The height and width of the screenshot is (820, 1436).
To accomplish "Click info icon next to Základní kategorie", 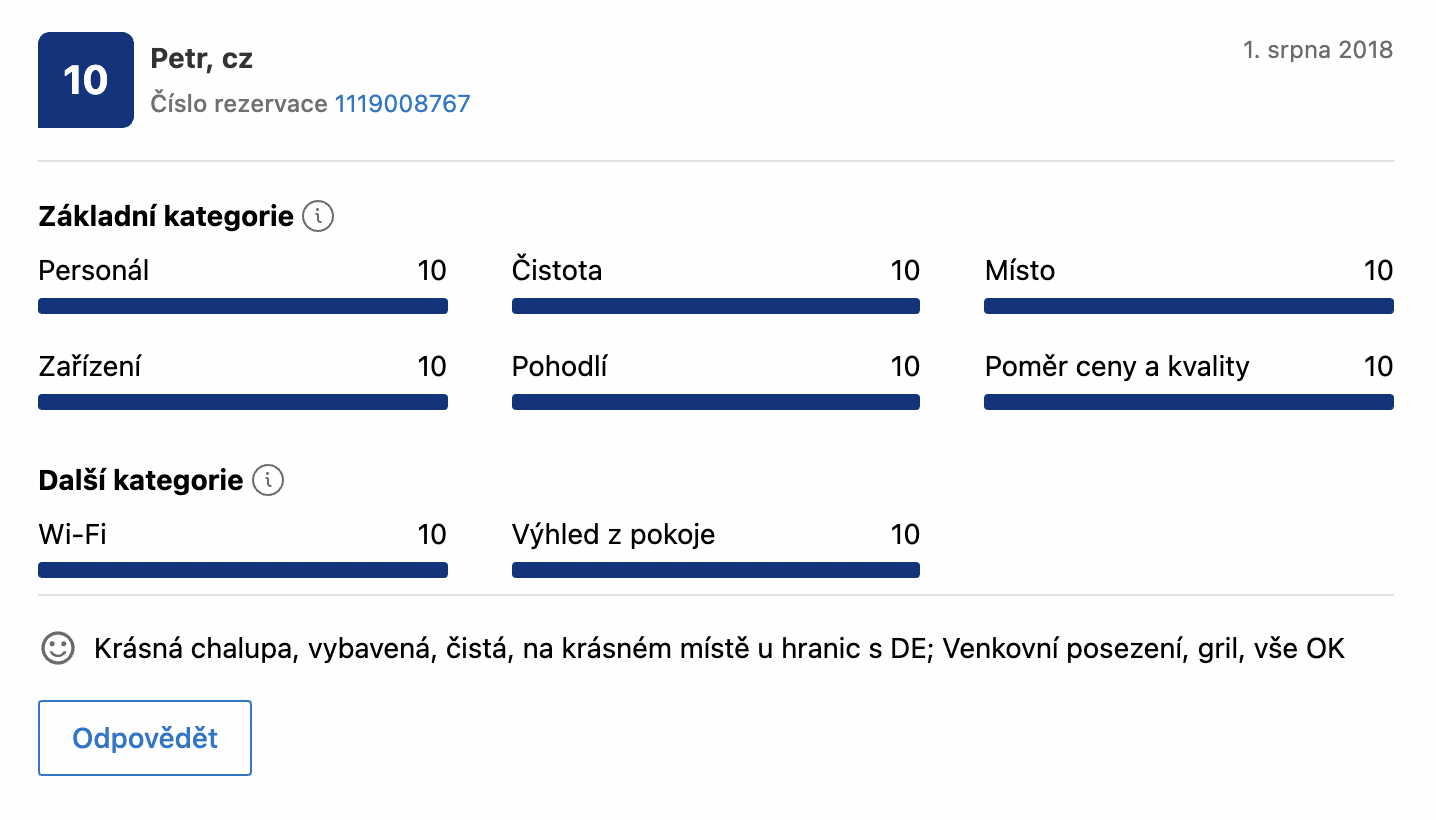I will click(318, 216).
